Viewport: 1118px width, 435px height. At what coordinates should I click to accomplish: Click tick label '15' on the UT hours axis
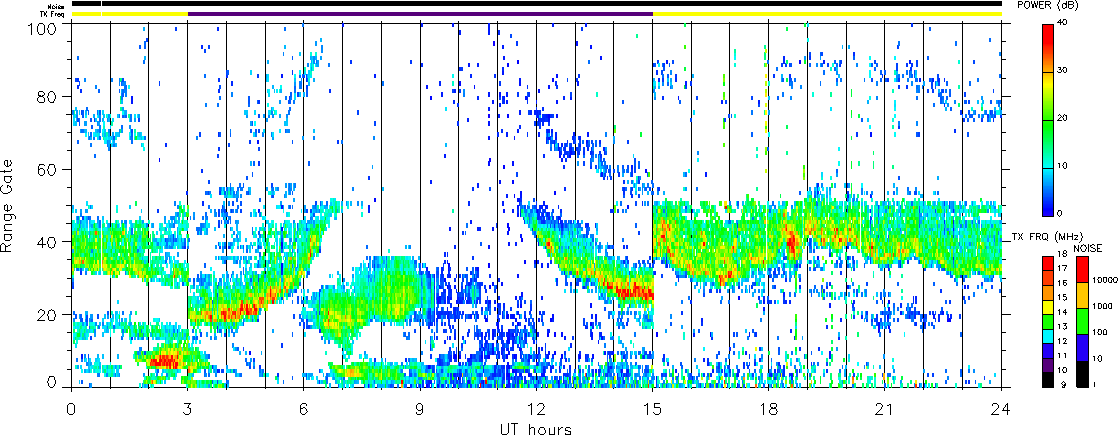pos(652,409)
